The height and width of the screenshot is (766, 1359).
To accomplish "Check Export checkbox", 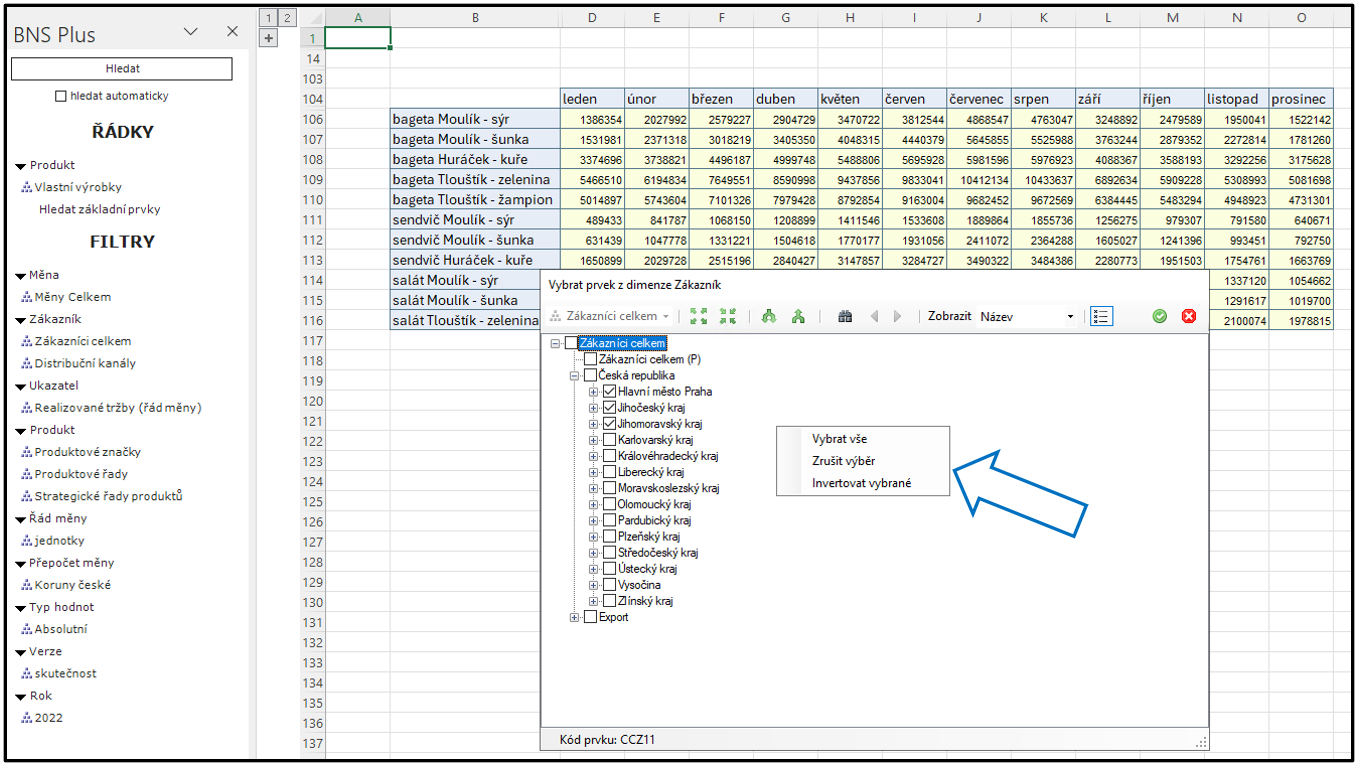I will point(591,617).
